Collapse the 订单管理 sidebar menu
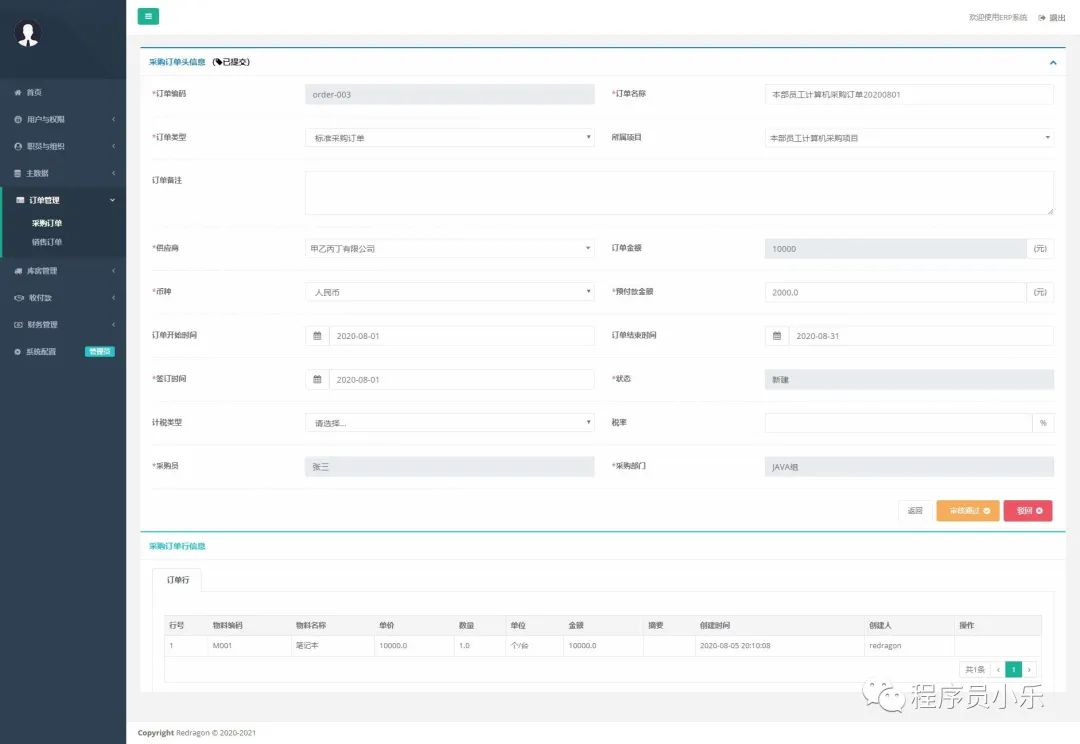Viewport: 1080px width, 744px height. pos(63,200)
